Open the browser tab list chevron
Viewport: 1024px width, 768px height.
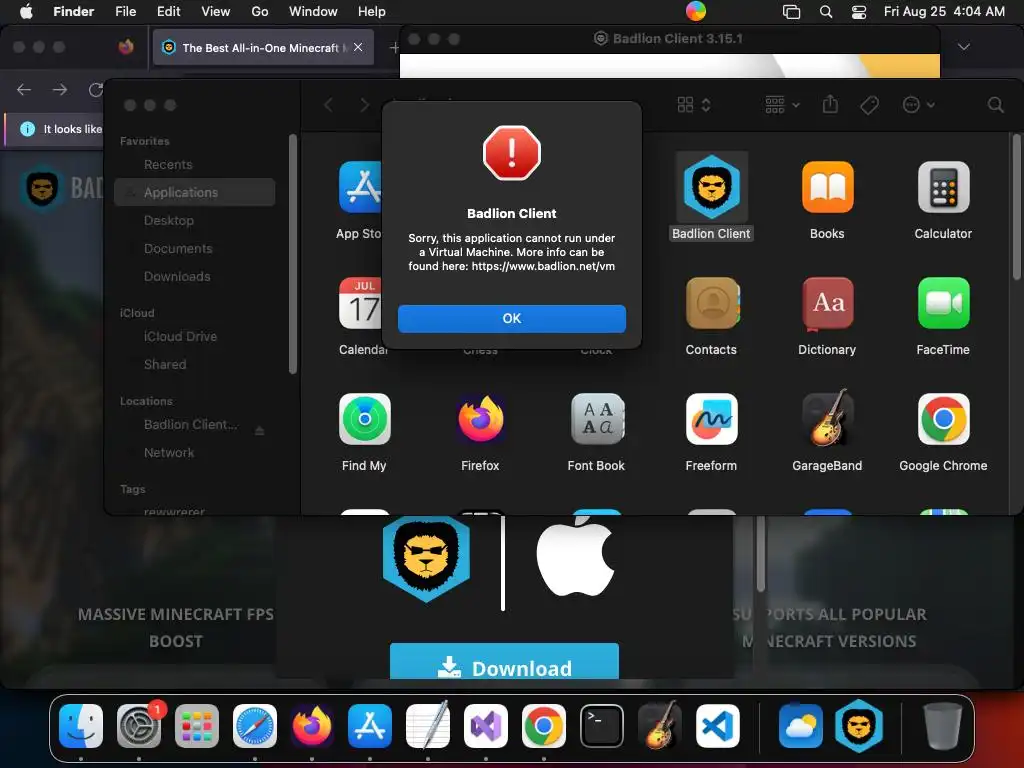point(963,47)
